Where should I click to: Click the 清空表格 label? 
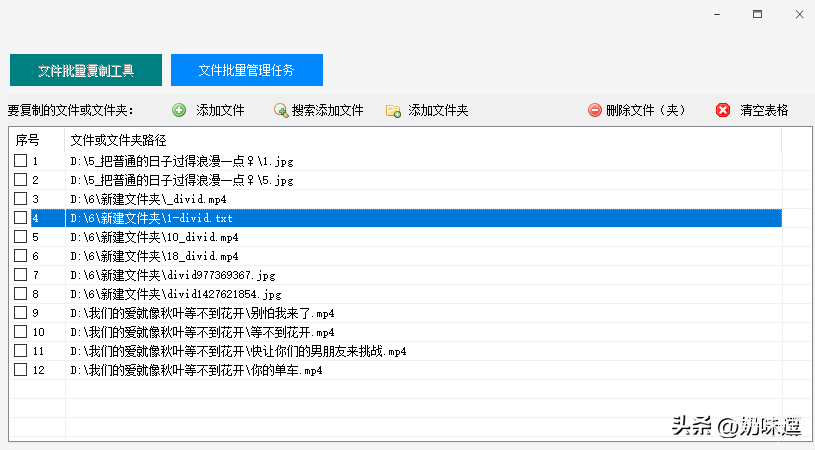pos(764,110)
